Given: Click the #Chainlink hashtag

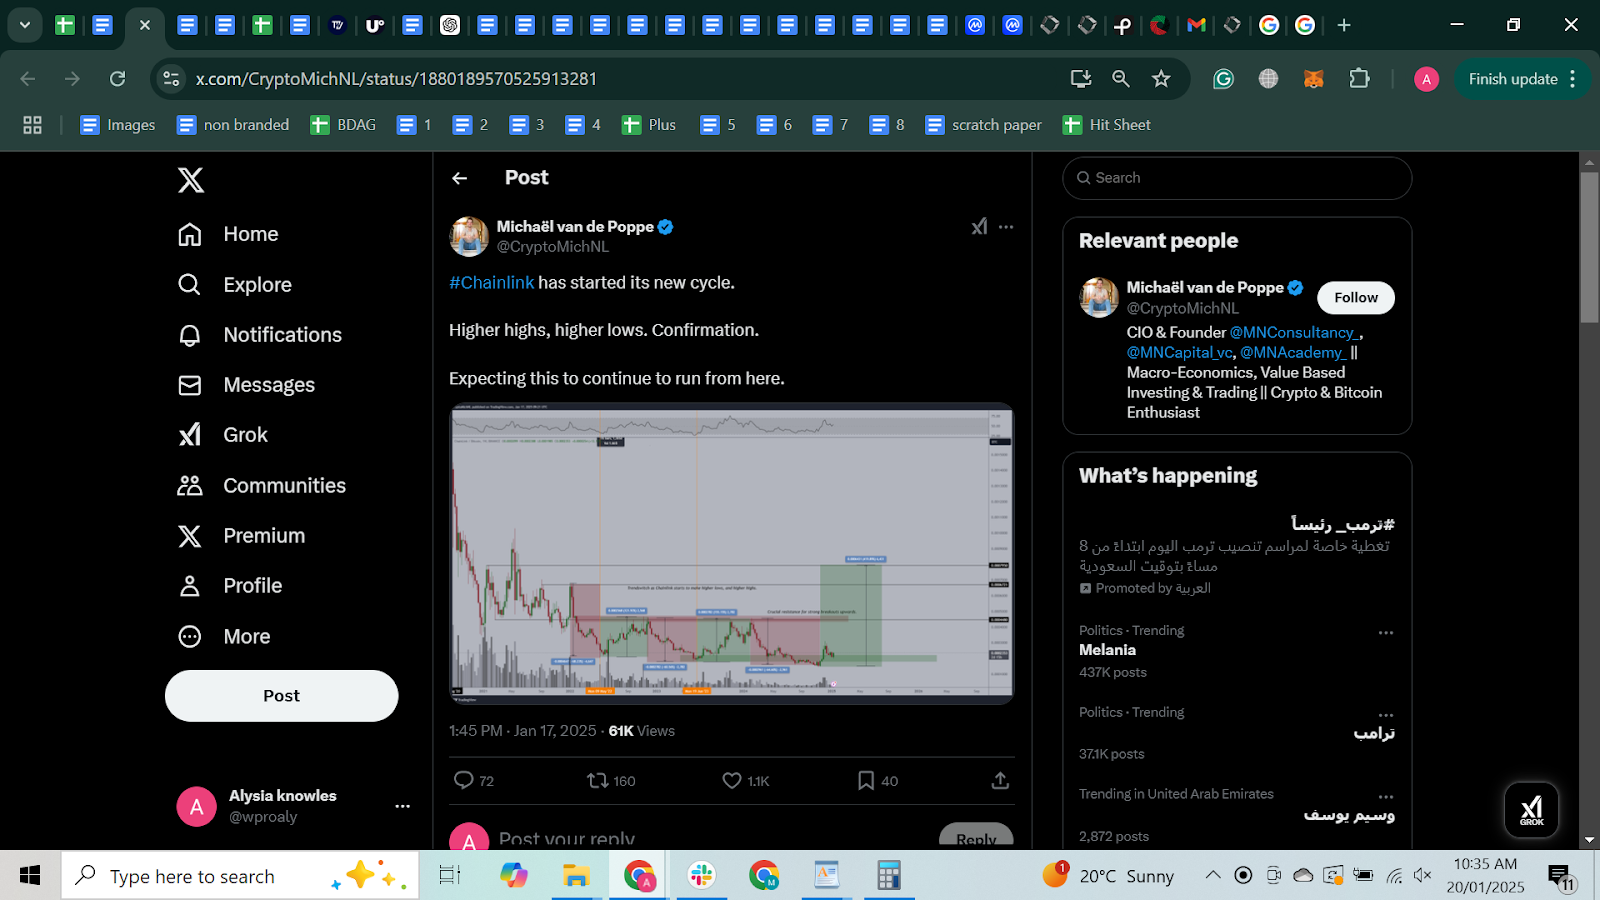Looking at the screenshot, I should coord(491,283).
